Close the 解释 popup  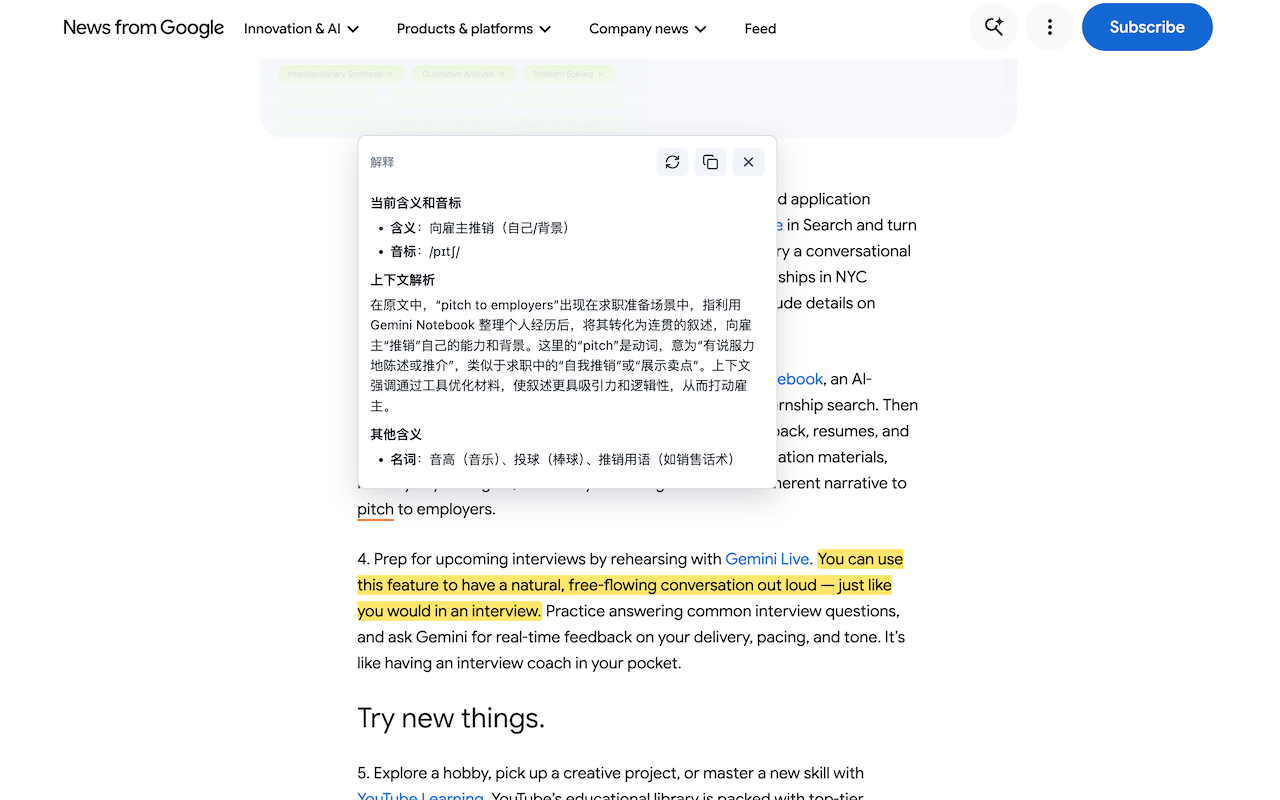[748, 162]
